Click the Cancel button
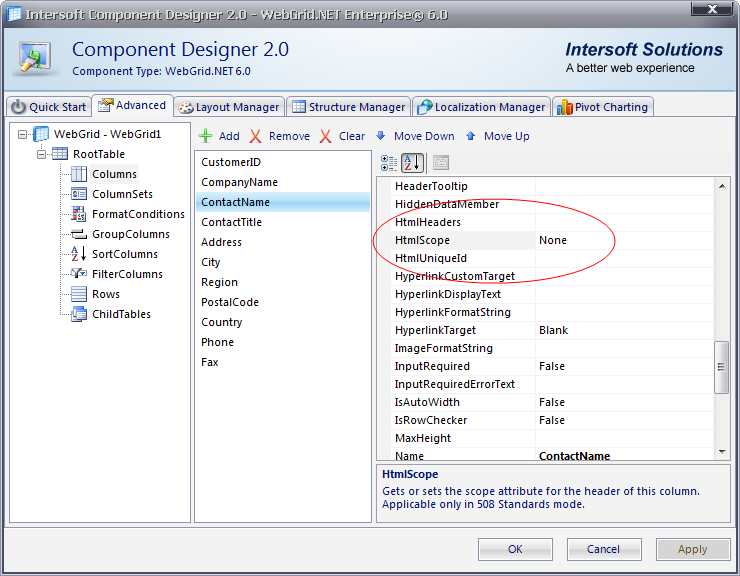This screenshot has width=740, height=576. (x=604, y=549)
